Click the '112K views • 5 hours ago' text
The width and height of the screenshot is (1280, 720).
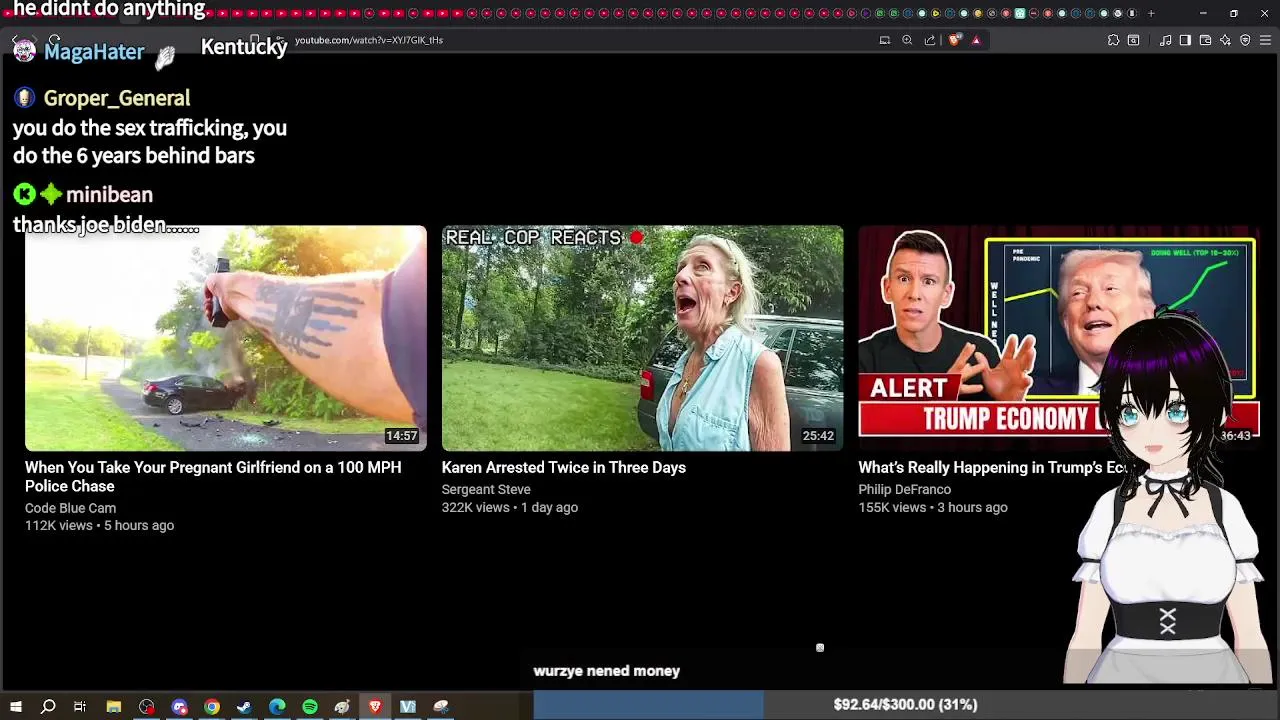click(99, 525)
